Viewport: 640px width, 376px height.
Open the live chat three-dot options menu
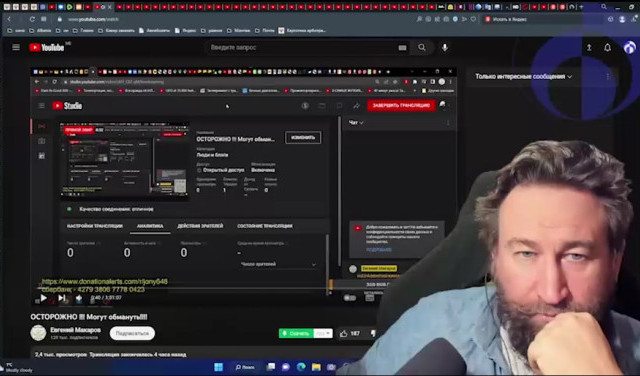[608, 76]
